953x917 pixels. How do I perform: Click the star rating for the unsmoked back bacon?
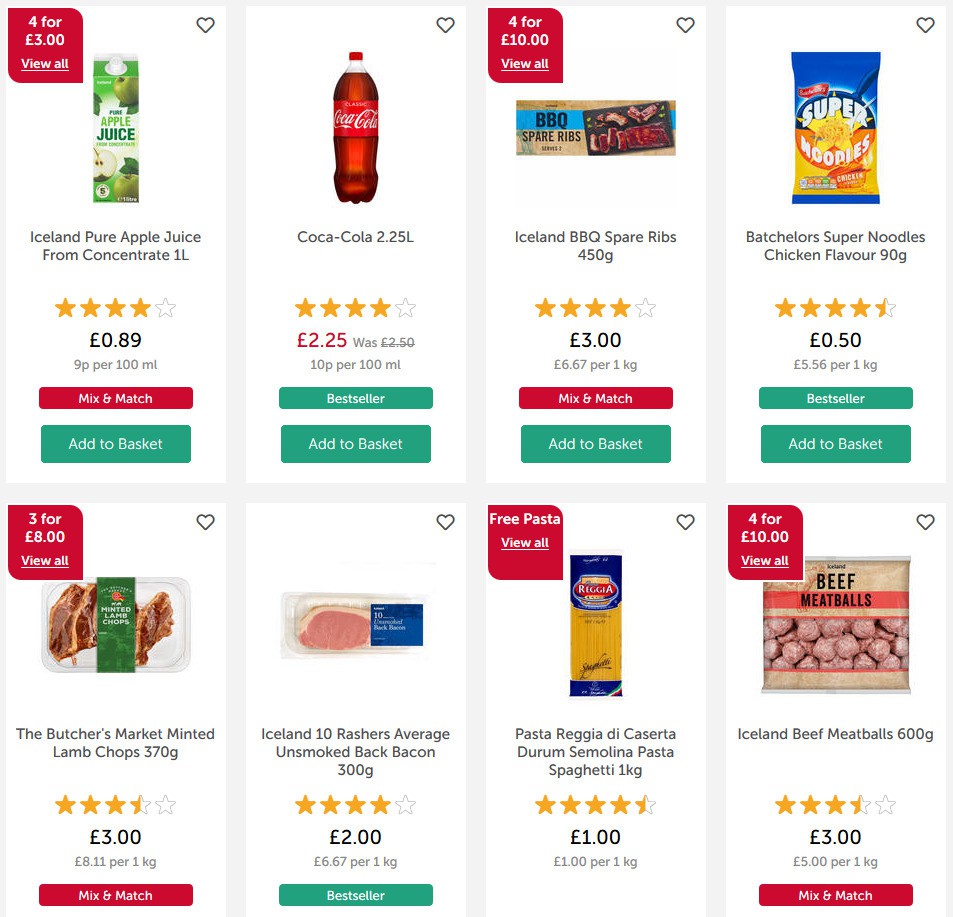[x=356, y=804]
